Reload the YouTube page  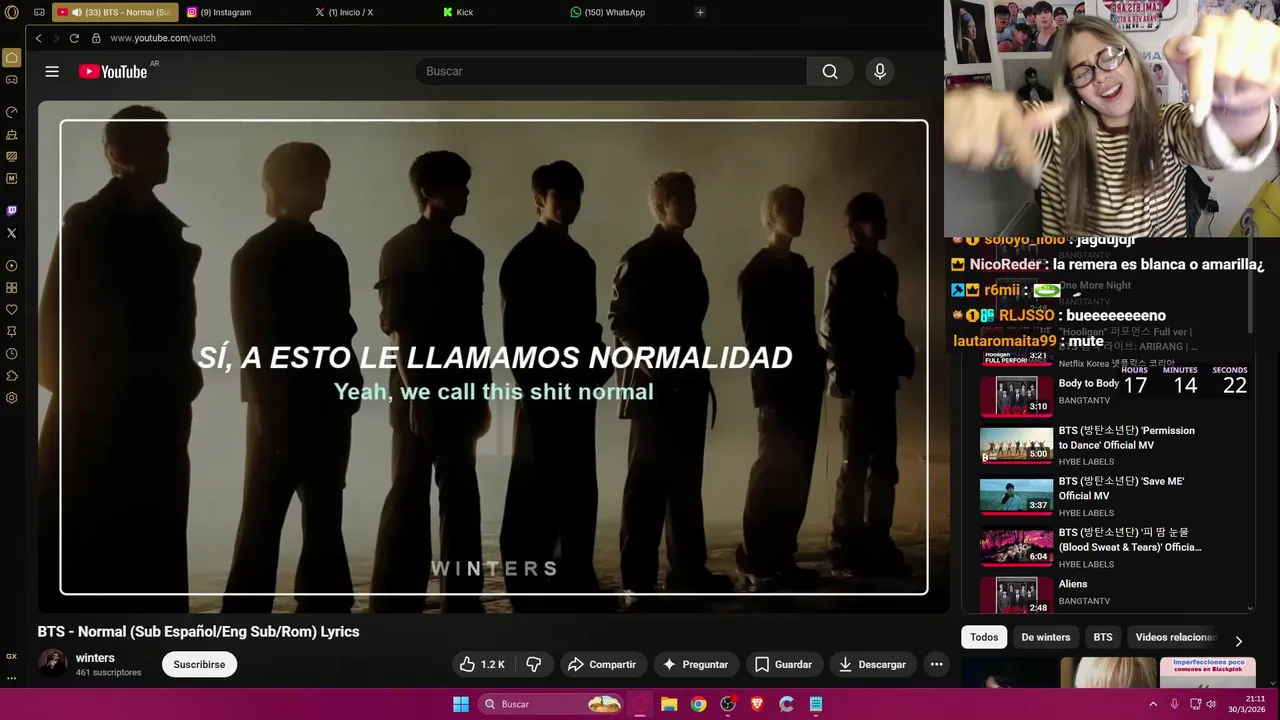(x=74, y=38)
